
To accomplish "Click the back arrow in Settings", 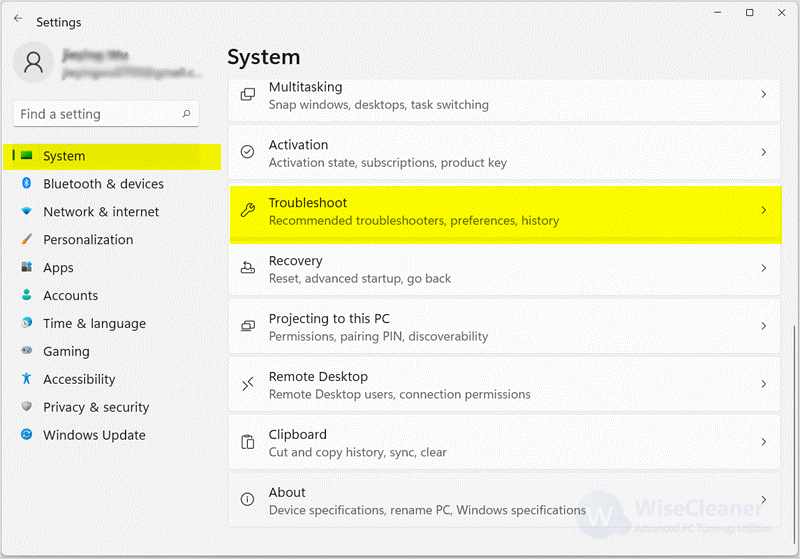I will (x=18, y=18).
